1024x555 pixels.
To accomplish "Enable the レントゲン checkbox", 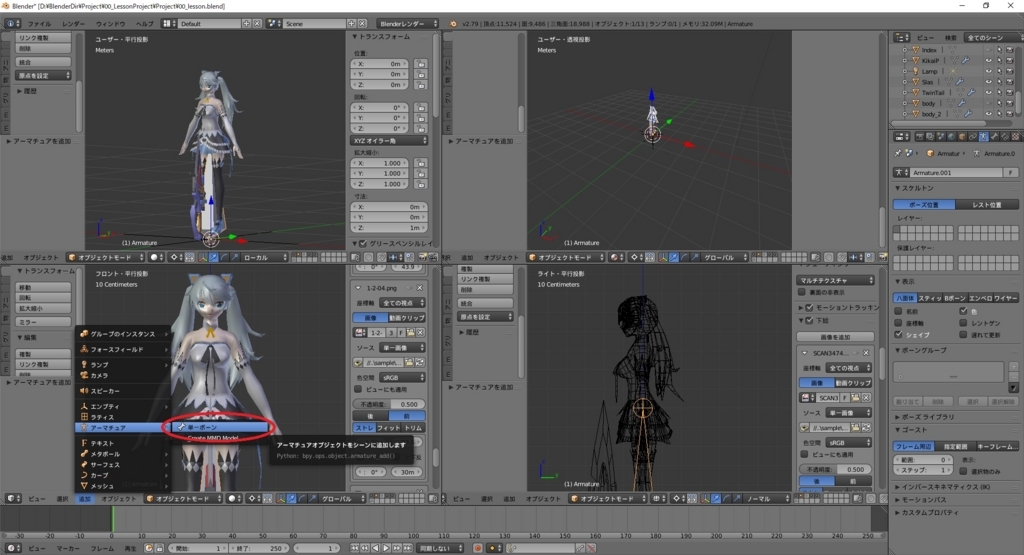I will (963, 323).
